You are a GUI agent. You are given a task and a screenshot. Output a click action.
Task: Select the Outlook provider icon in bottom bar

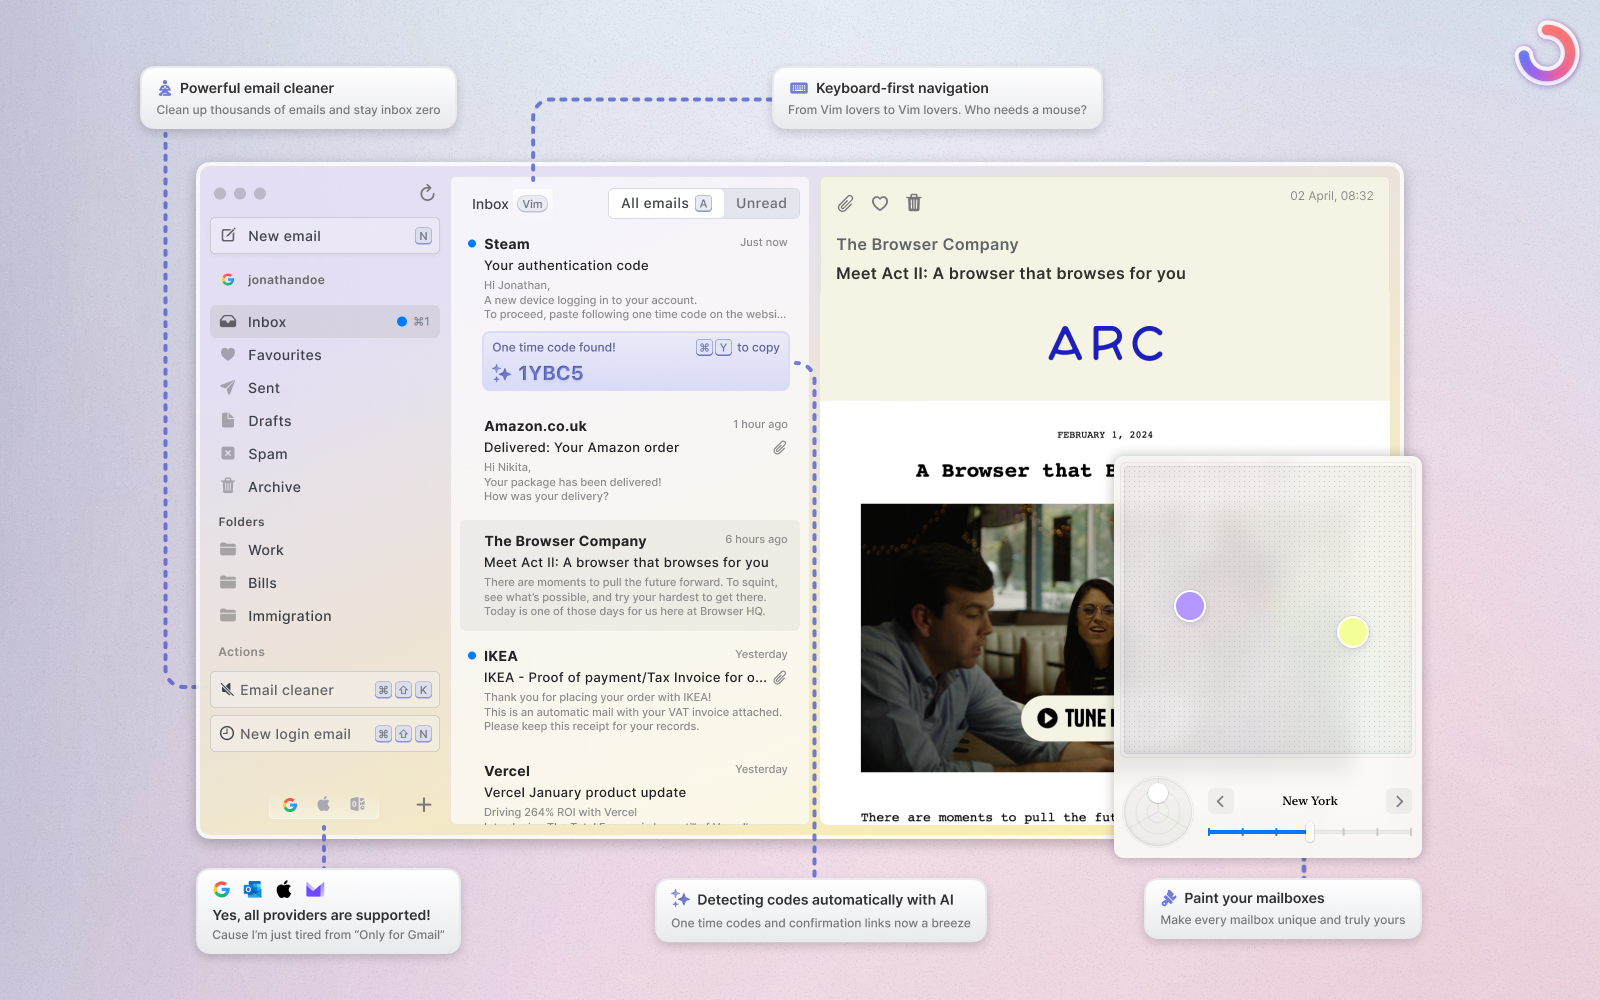tap(357, 804)
